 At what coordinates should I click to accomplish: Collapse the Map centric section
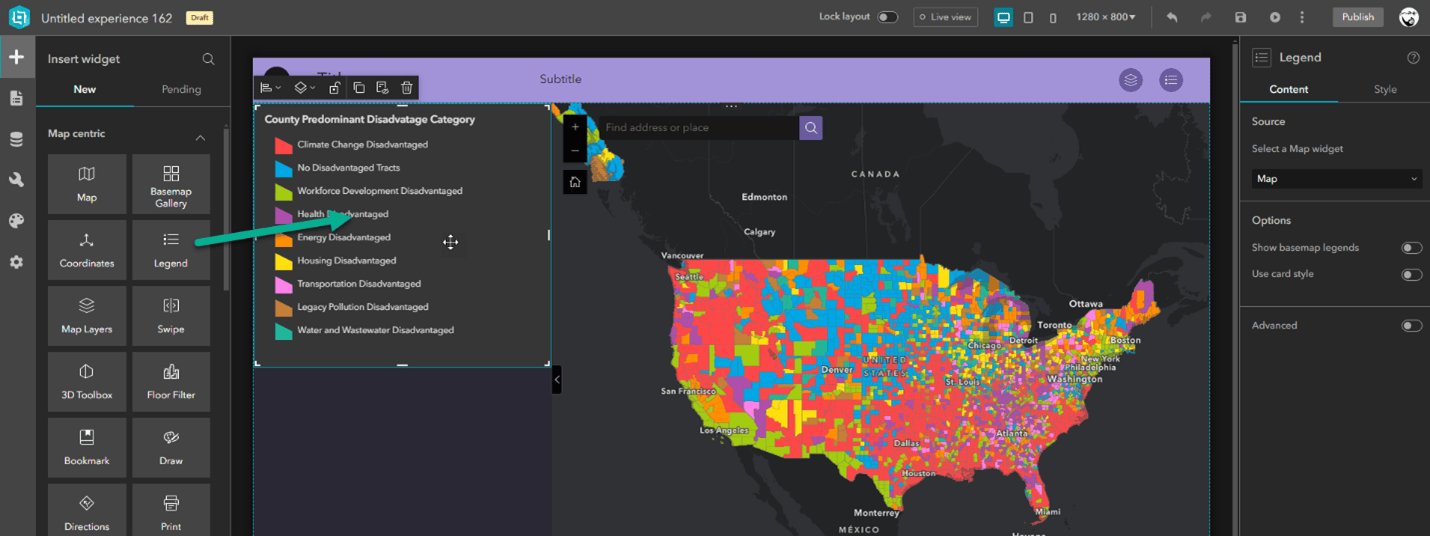[200, 137]
